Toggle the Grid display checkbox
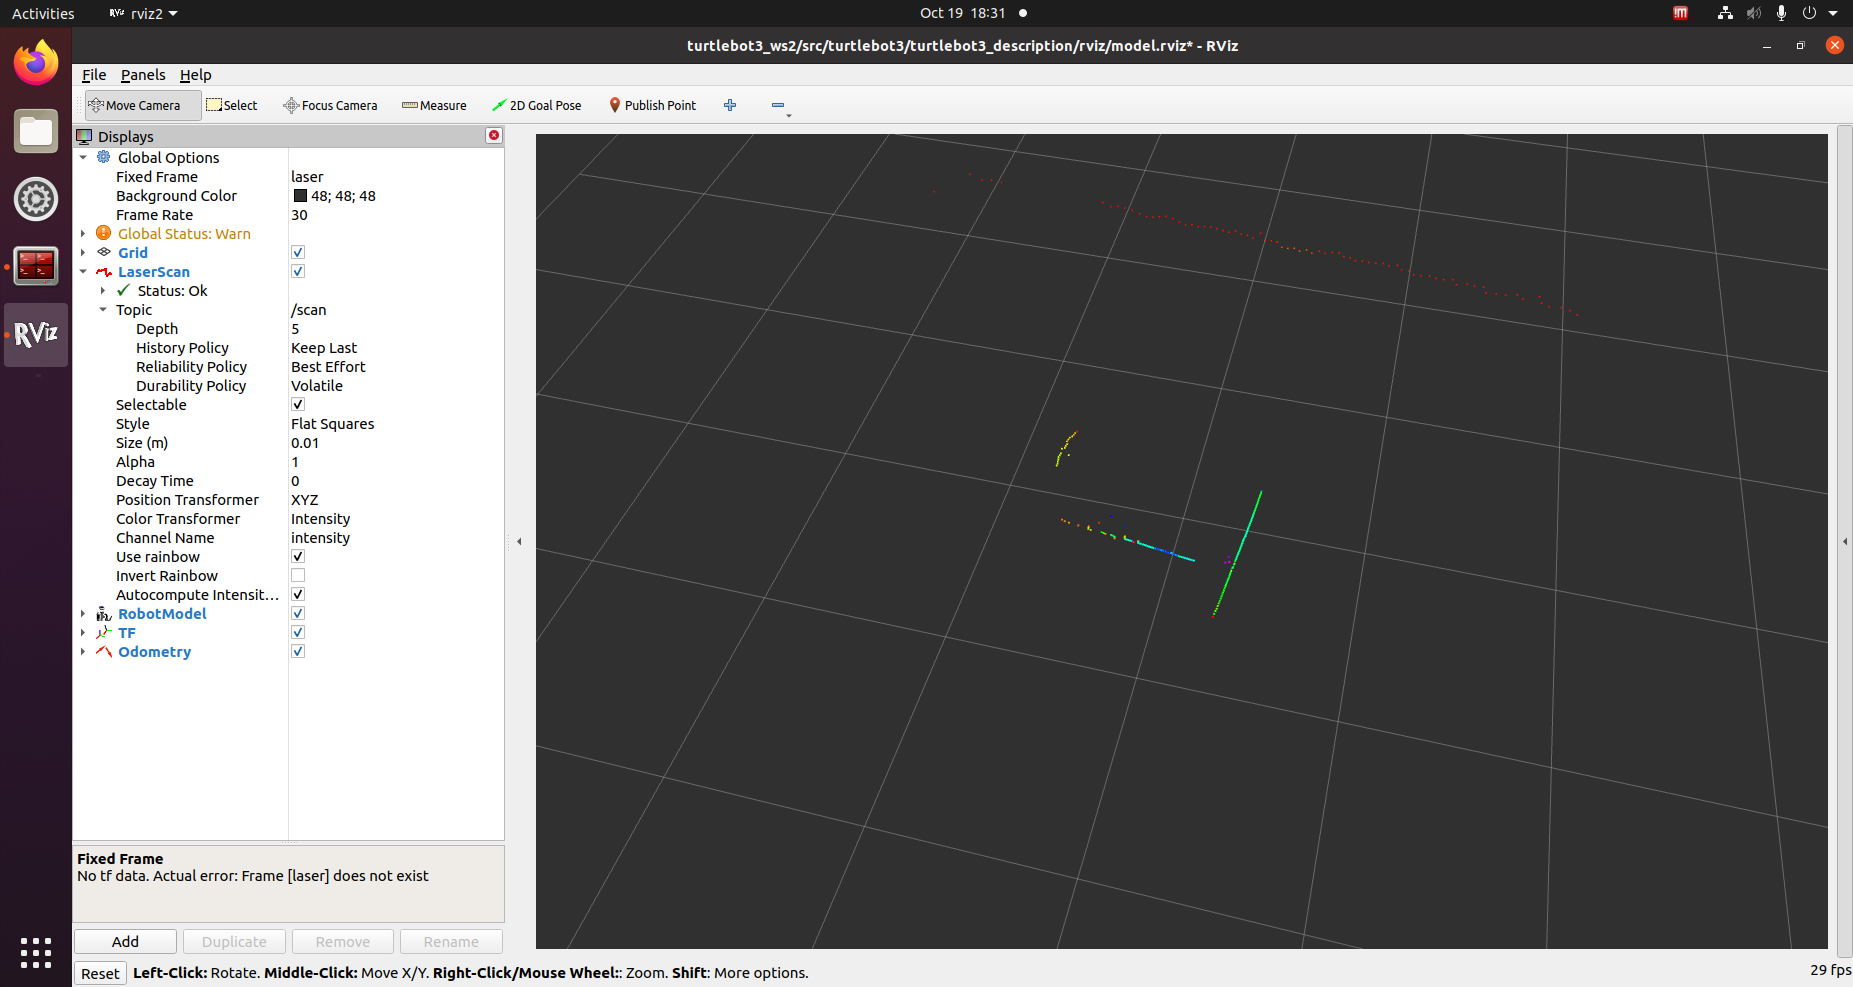This screenshot has width=1853, height=987. [298, 252]
